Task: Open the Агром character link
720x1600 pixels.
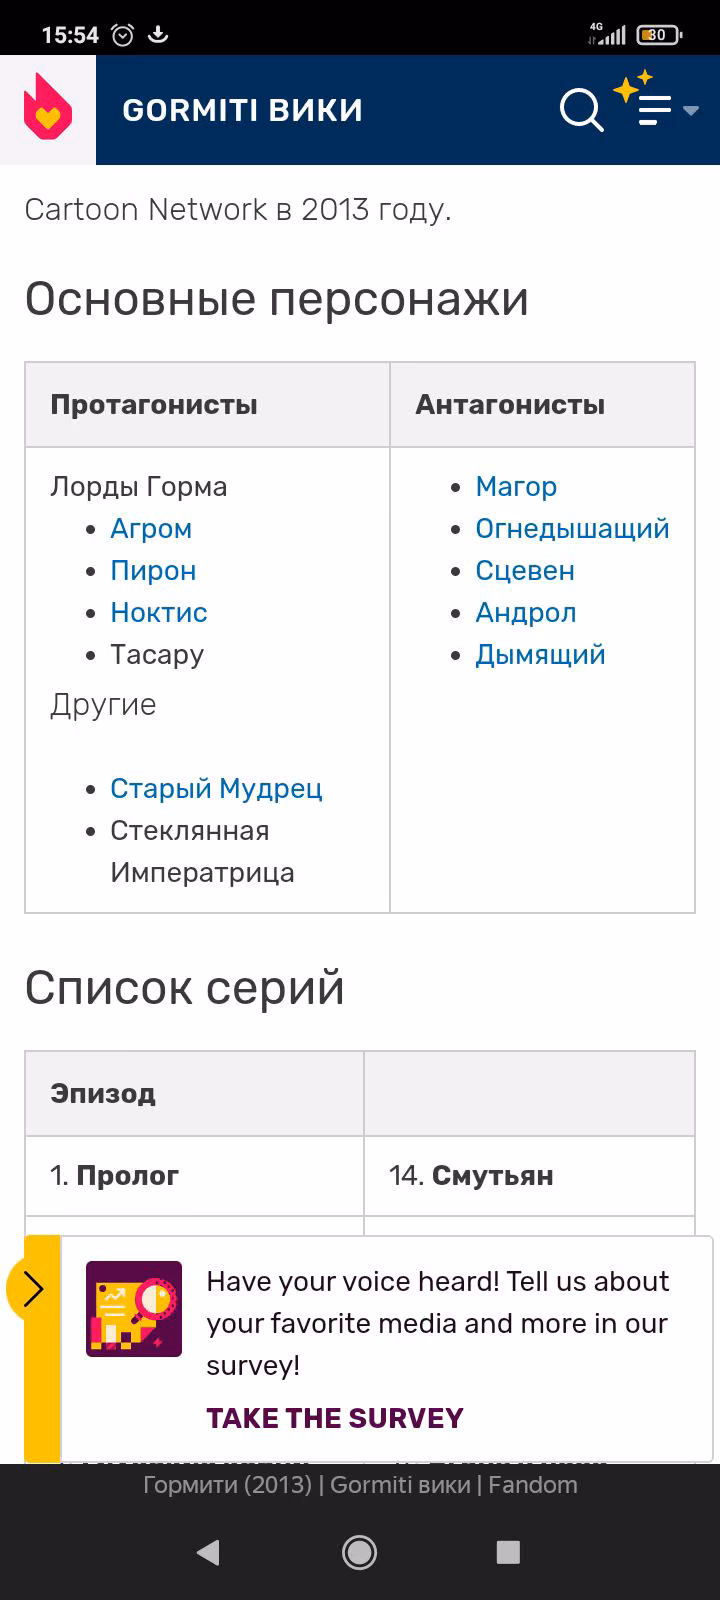Action: tap(151, 529)
